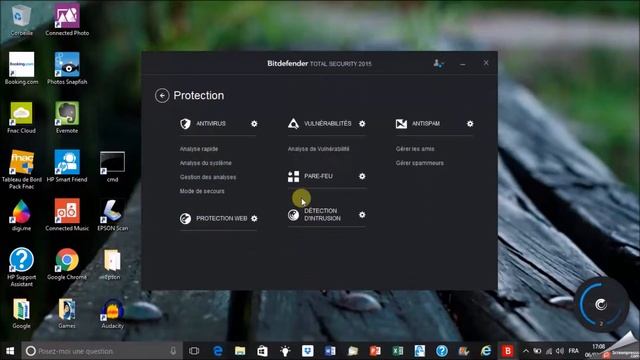640x360 pixels.
Task: Click the VULNÉRABILITÉS heading
Action: click(x=327, y=124)
